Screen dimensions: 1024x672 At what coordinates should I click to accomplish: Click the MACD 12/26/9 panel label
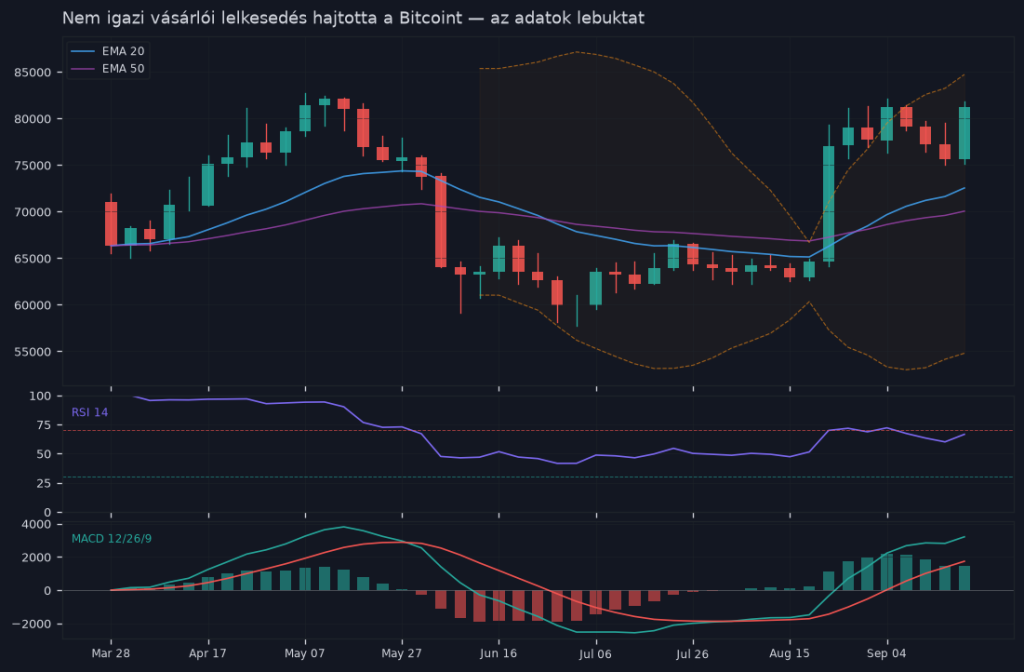(111, 539)
